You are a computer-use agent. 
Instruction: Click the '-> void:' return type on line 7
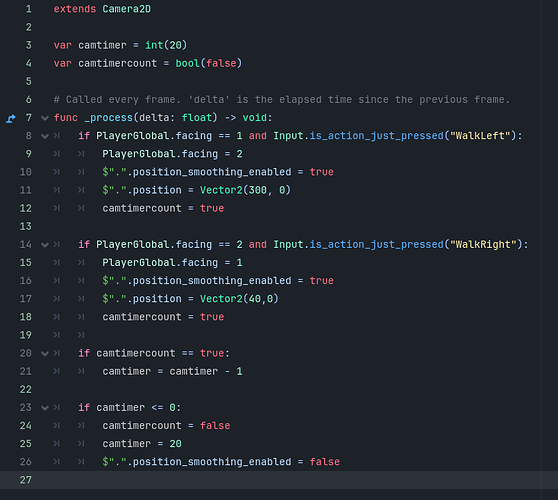249,118
